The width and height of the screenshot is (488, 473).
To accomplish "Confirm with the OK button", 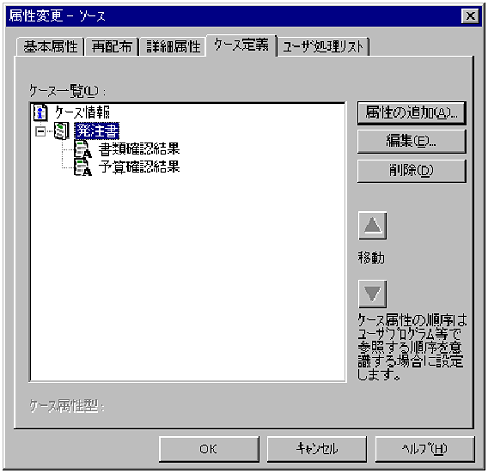I will [209, 449].
